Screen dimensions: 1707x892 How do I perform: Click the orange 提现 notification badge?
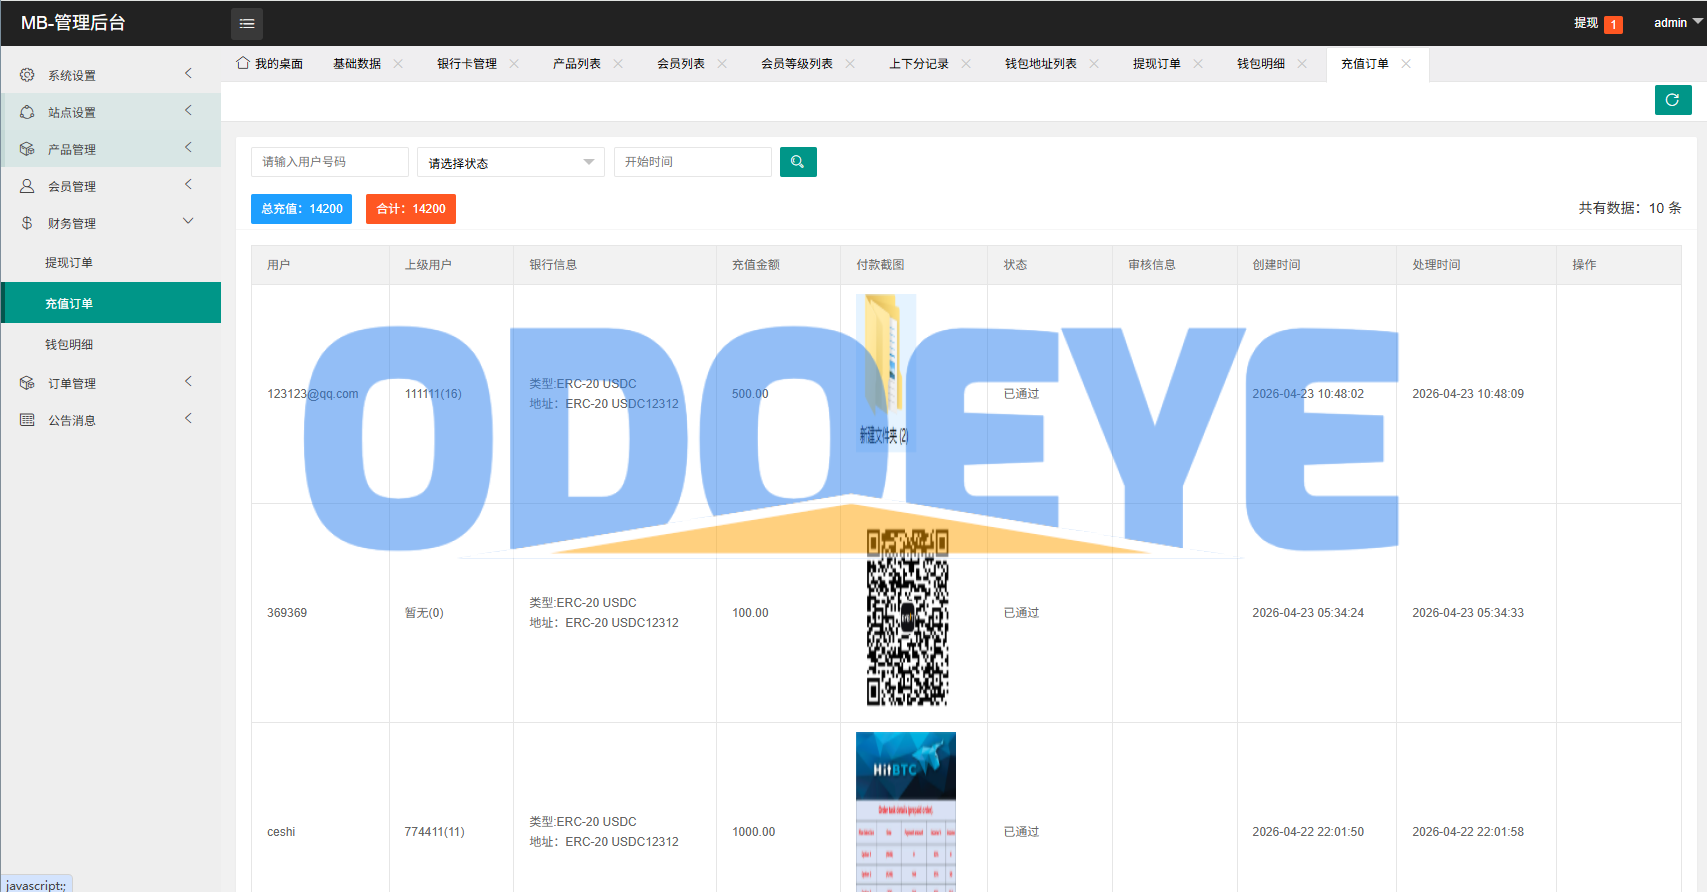(1613, 24)
